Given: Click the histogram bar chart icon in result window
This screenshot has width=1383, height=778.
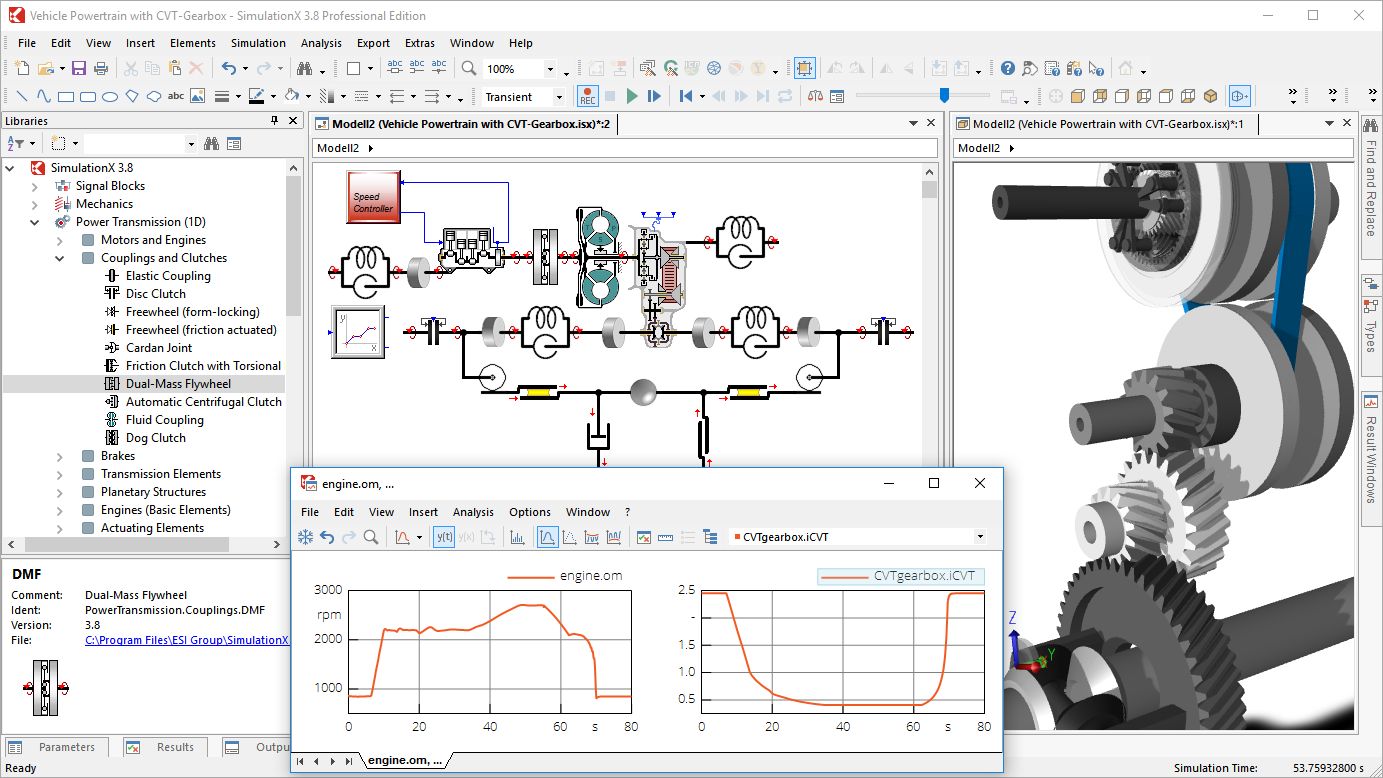Looking at the screenshot, I should click(x=517, y=537).
